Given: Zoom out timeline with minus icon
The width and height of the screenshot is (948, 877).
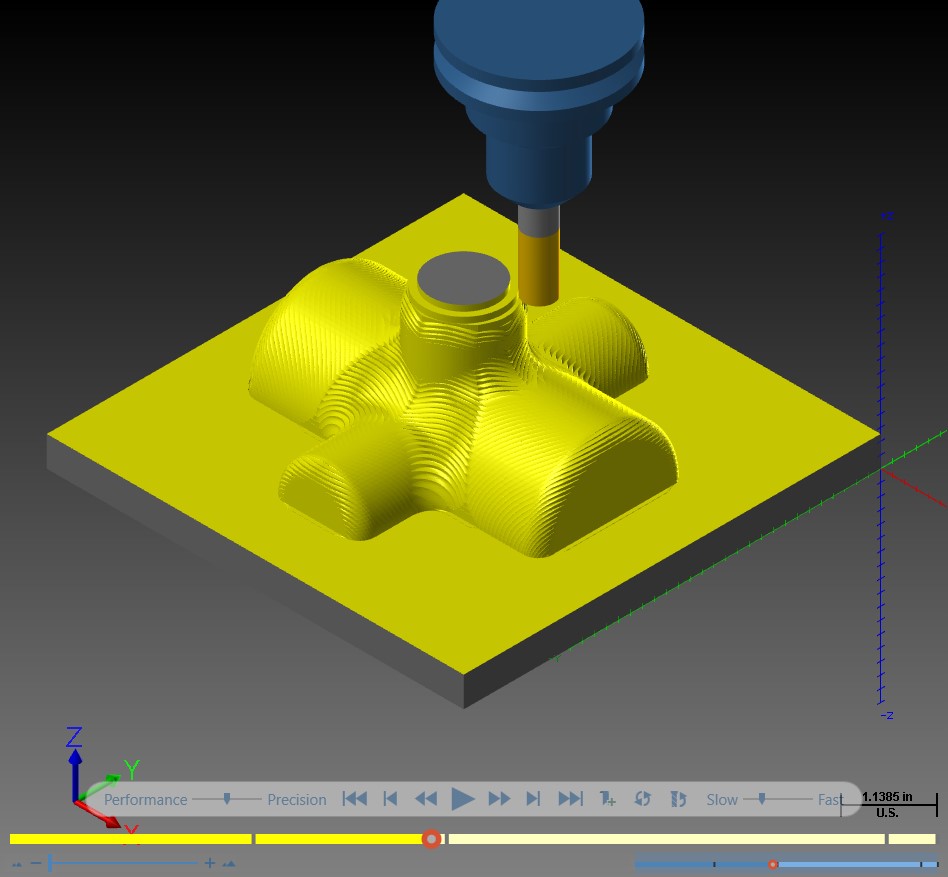Looking at the screenshot, I should pos(36,862).
